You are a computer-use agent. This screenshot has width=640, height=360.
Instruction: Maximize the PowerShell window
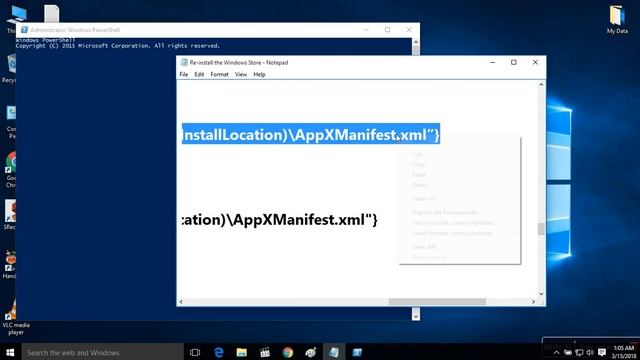pos(387,30)
